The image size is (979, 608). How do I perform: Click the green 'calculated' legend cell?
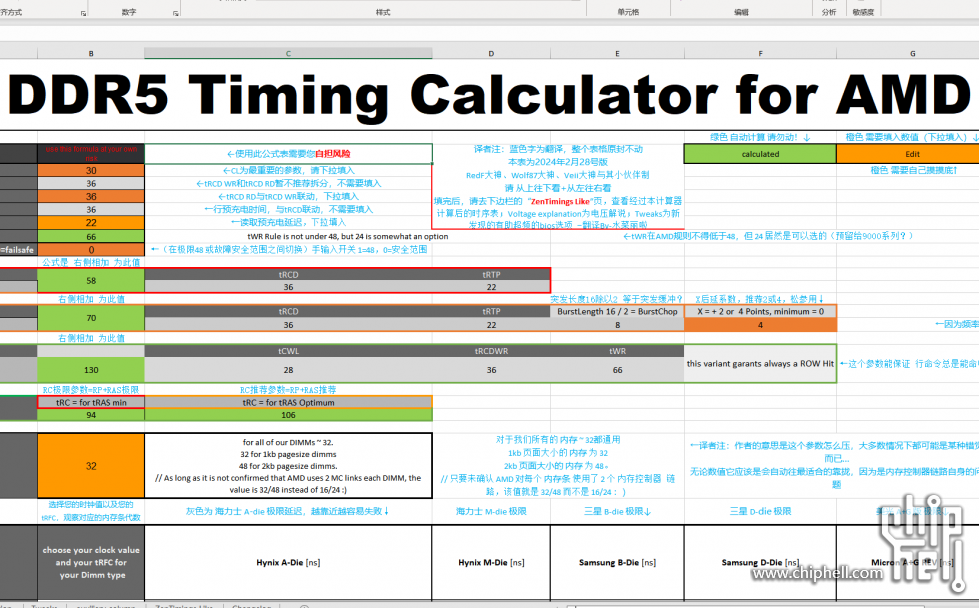click(760, 154)
